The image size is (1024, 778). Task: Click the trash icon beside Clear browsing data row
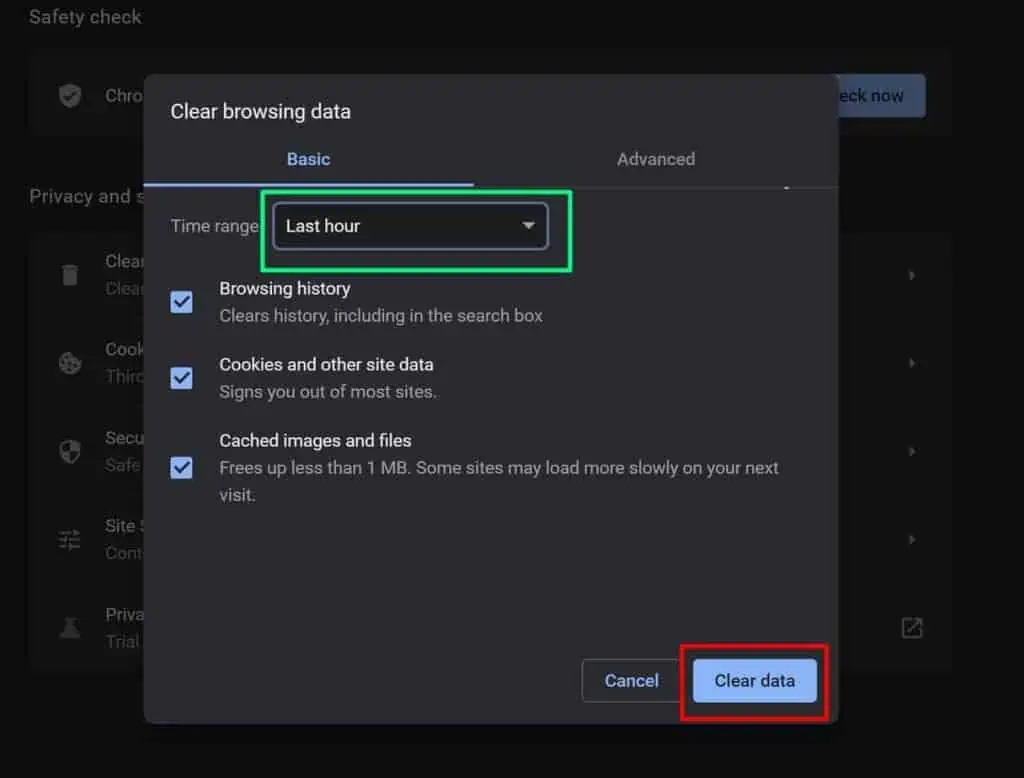click(70, 275)
